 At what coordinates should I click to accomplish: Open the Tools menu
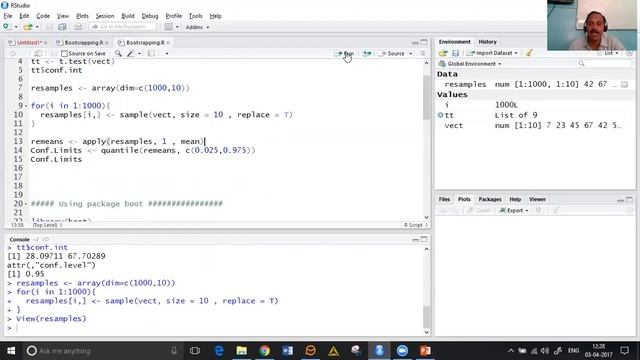(x=196, y=16)
